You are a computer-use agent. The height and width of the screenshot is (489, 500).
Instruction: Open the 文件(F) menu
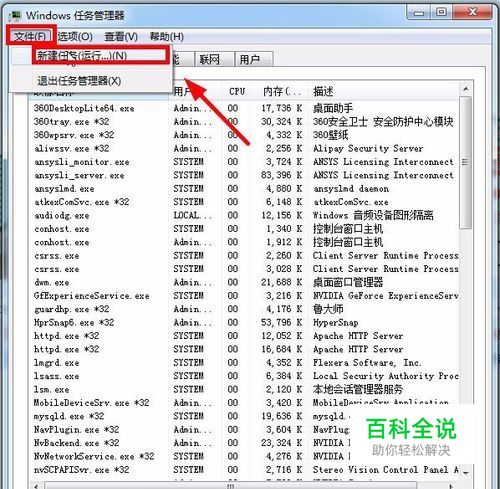pos(30,36)
